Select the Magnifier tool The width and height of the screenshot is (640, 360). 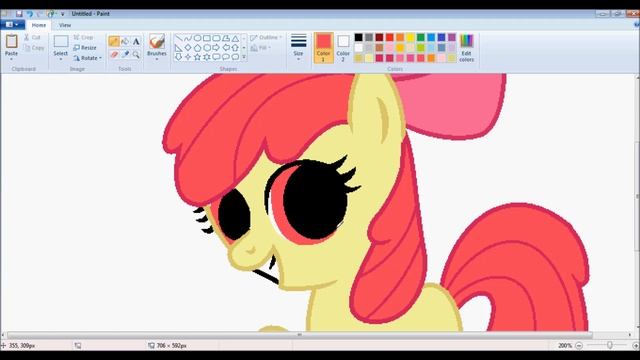(136, 54)
